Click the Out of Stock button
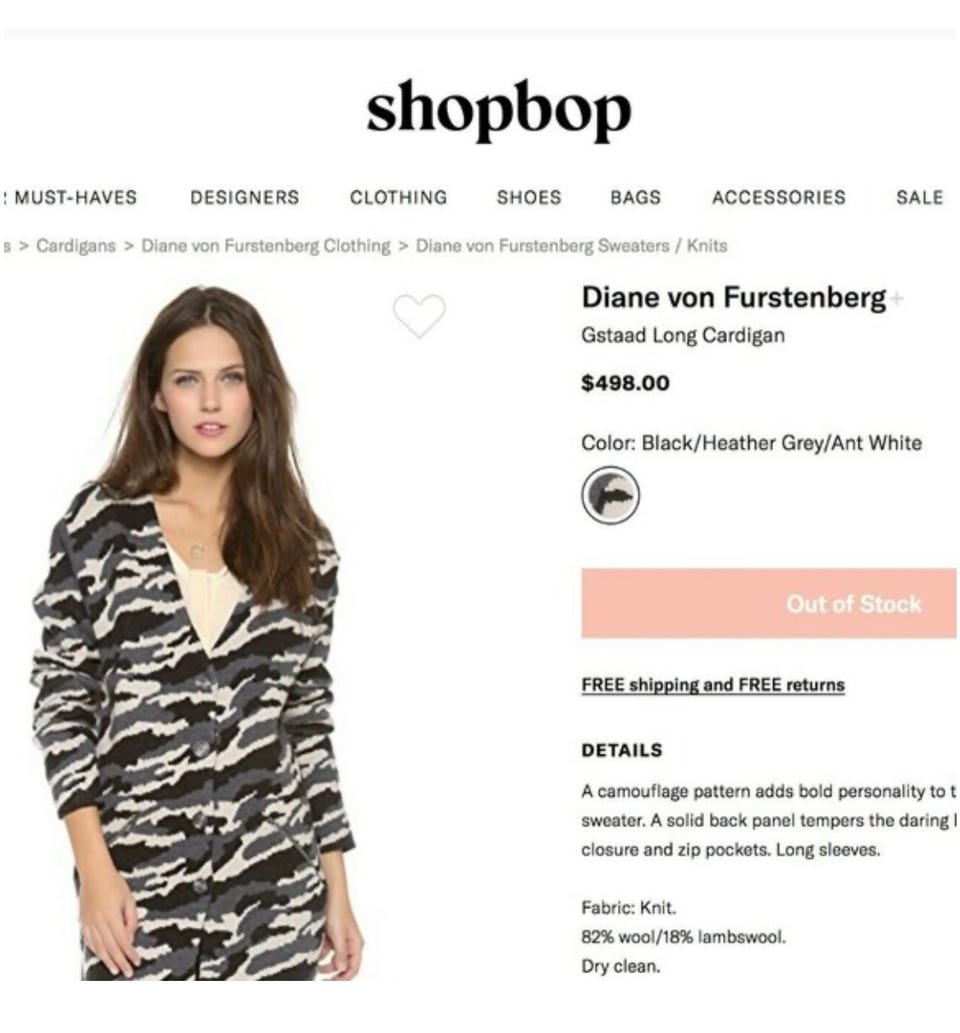 coord(768,603)
